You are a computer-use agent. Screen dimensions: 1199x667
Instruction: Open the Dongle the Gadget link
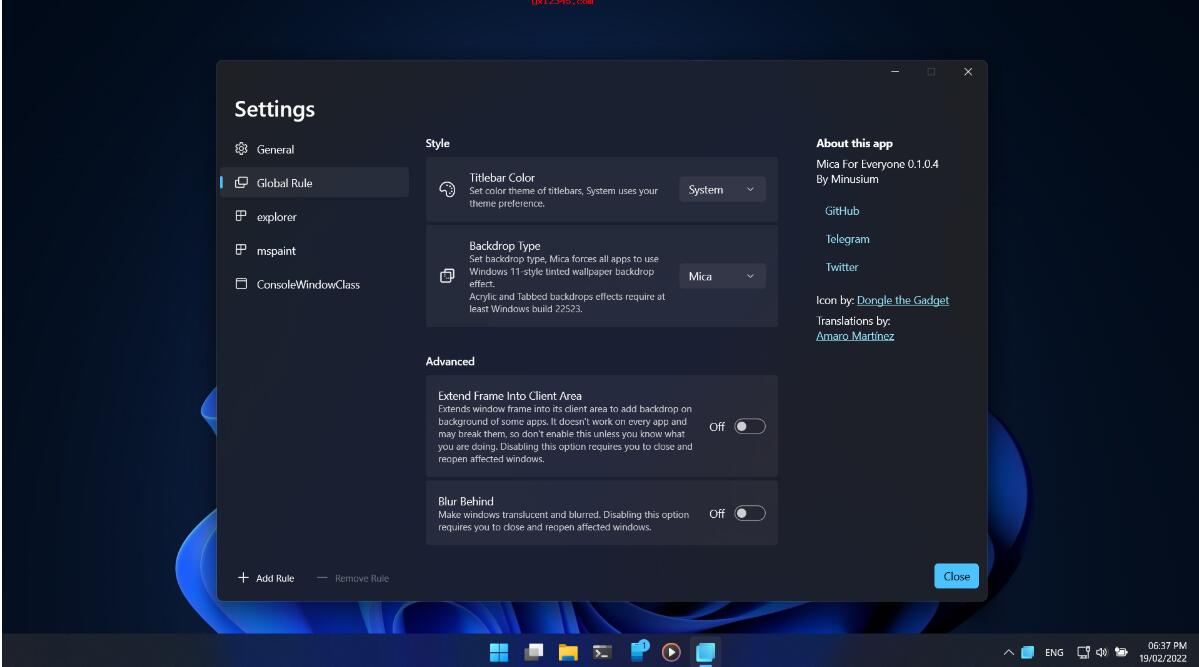tap(903, 300)
